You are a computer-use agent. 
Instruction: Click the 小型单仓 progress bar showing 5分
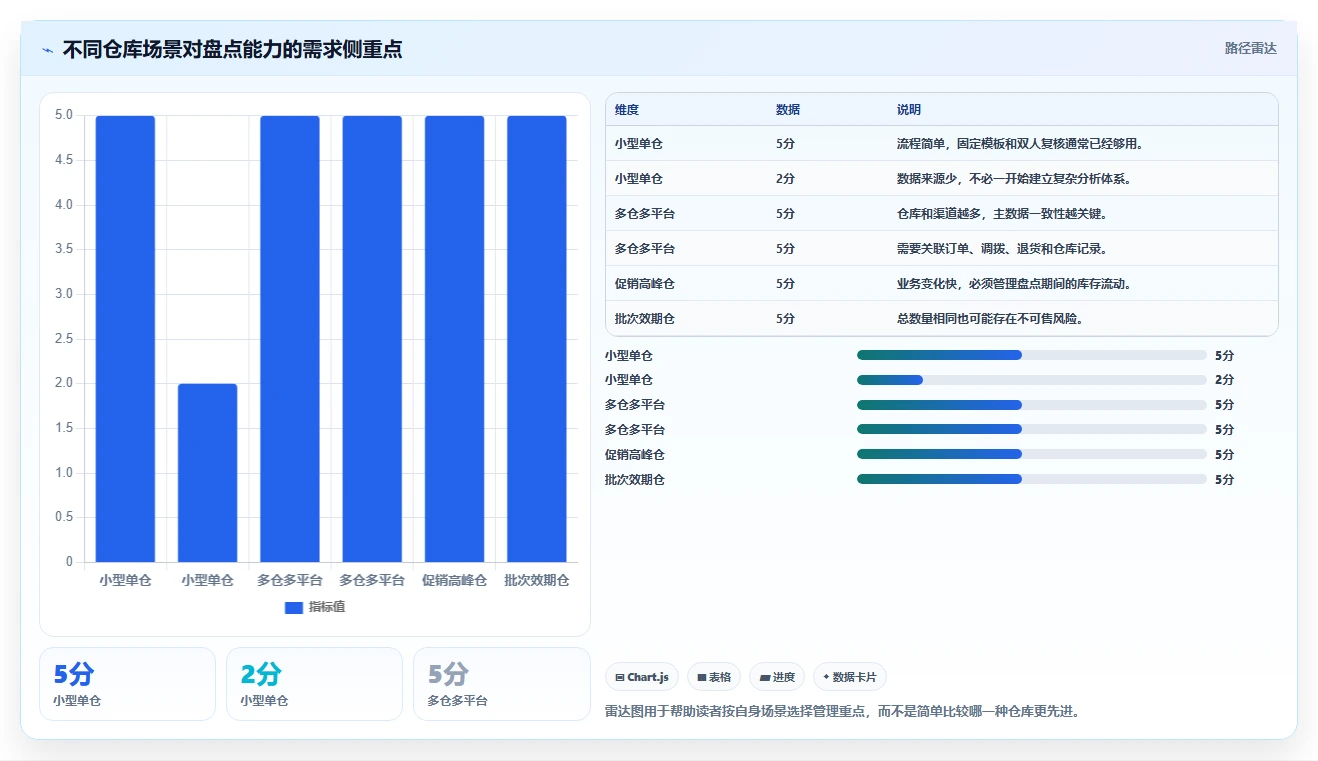[x=1032, y=355]
